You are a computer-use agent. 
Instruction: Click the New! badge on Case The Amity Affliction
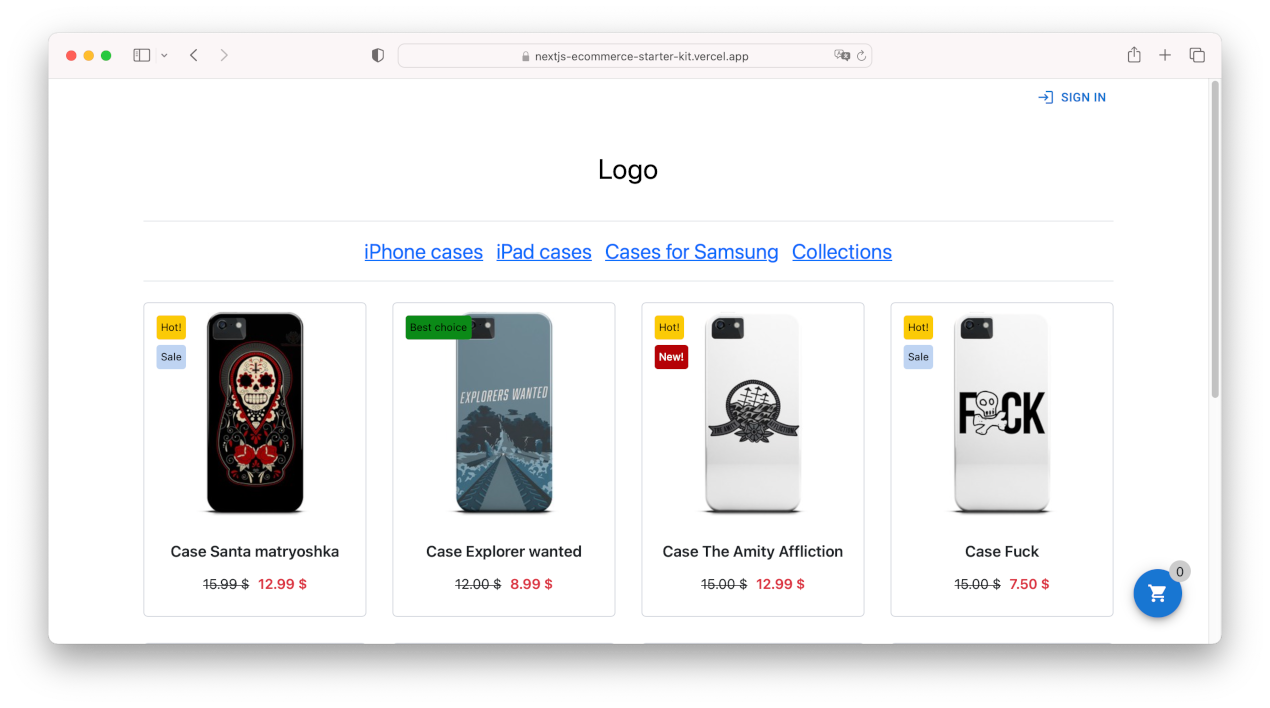[671, 356]
